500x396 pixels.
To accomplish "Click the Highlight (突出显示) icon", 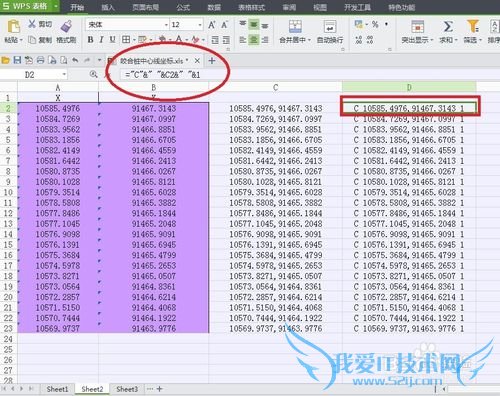I will [x=417, y=26].
